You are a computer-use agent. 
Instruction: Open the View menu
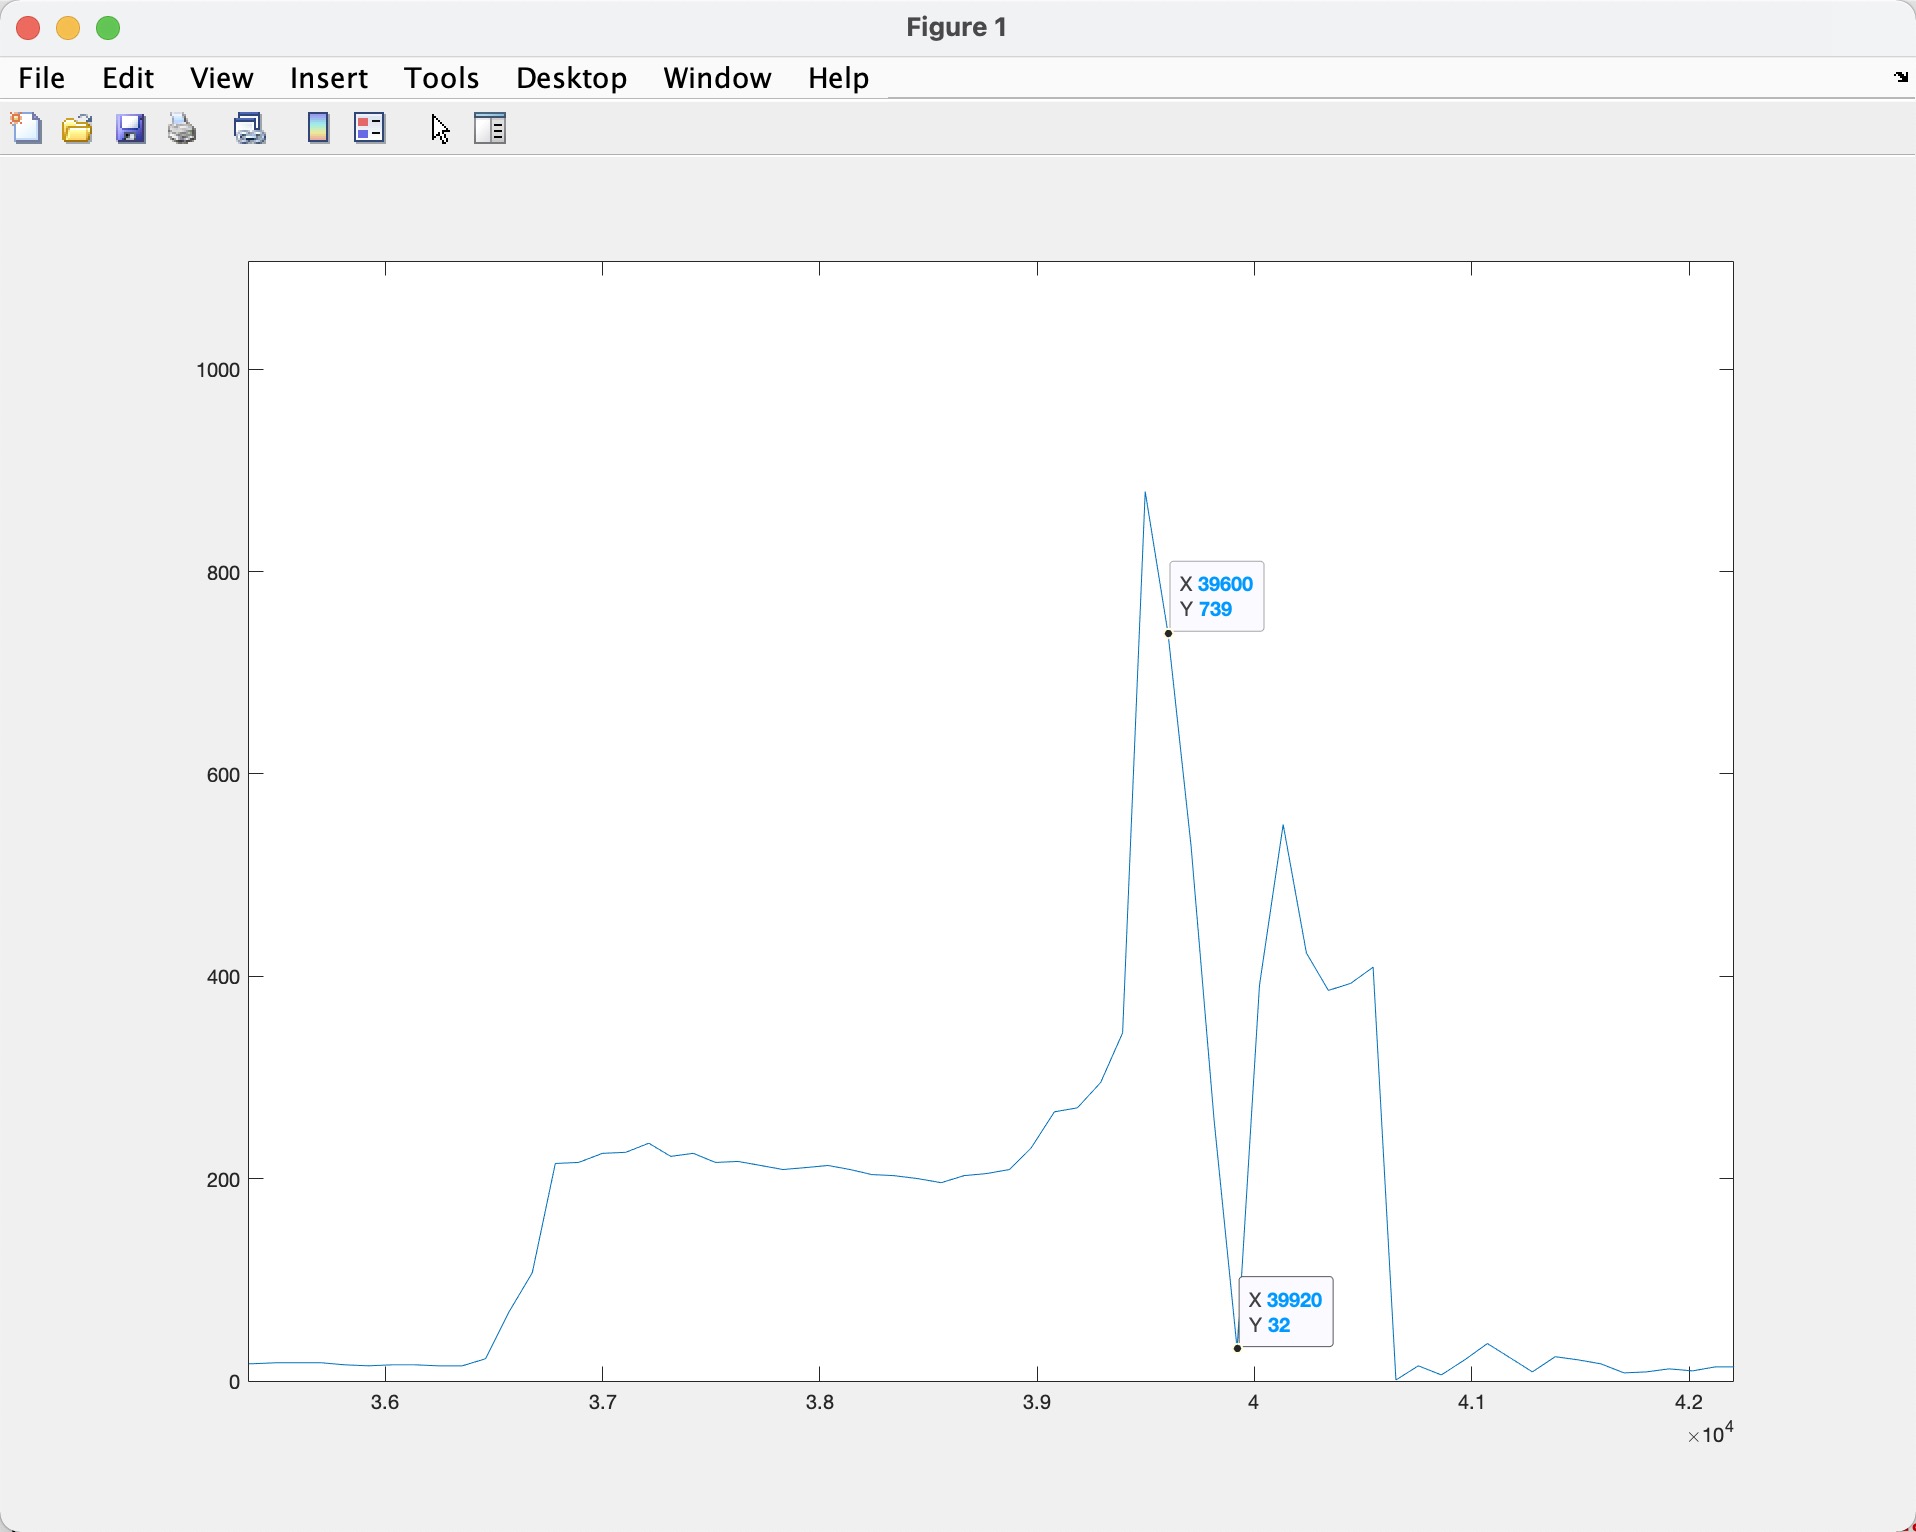tap(222, 78)
